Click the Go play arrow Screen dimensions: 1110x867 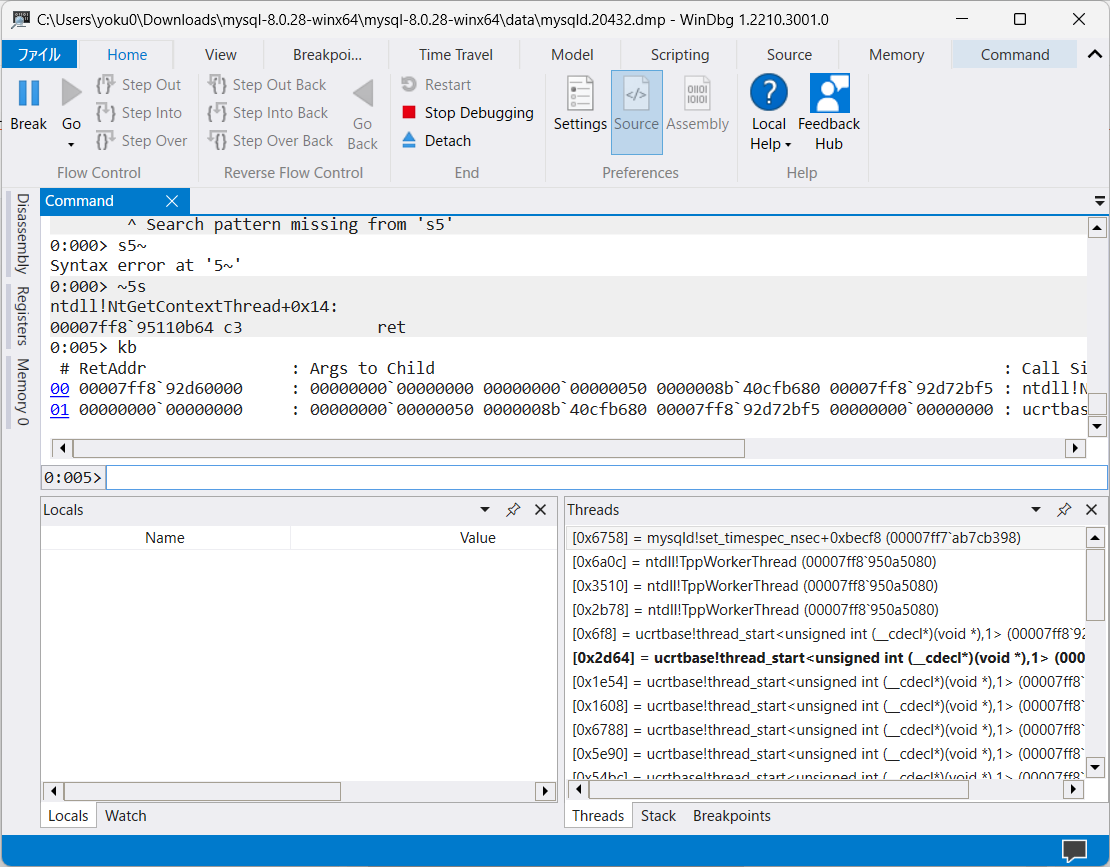[x=71, y=93]
